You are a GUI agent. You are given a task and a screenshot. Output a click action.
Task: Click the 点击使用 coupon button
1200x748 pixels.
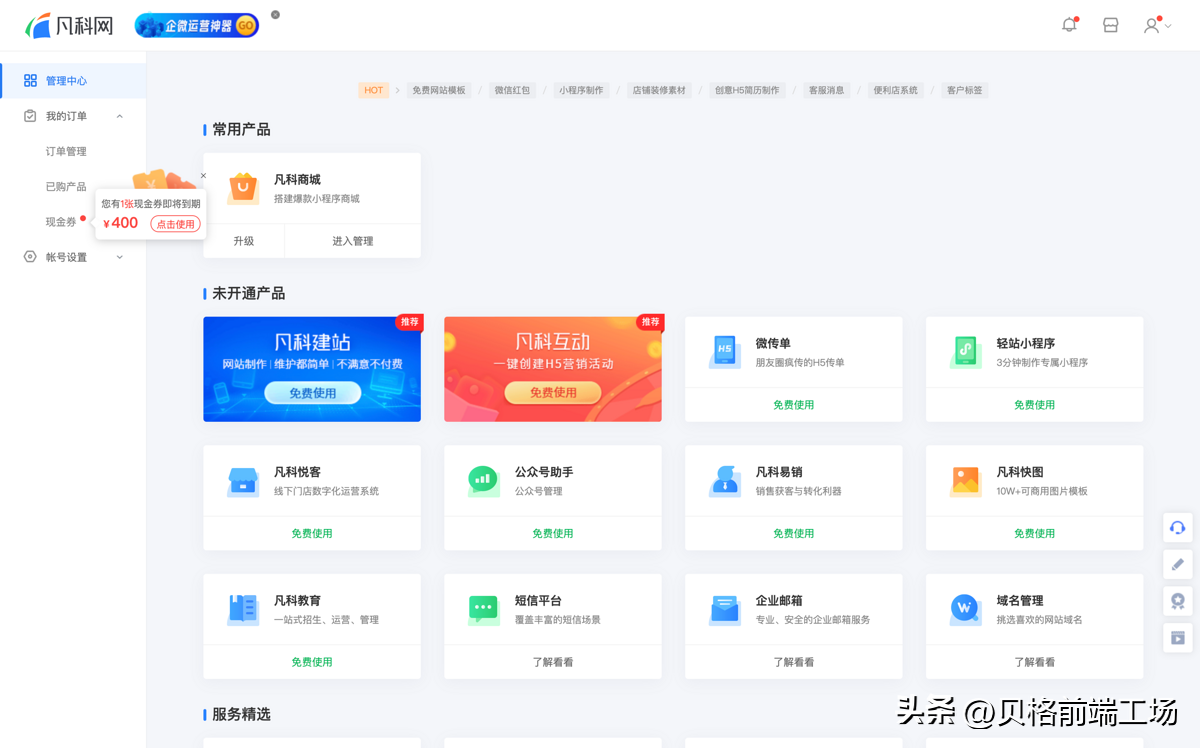pos(176,224)
